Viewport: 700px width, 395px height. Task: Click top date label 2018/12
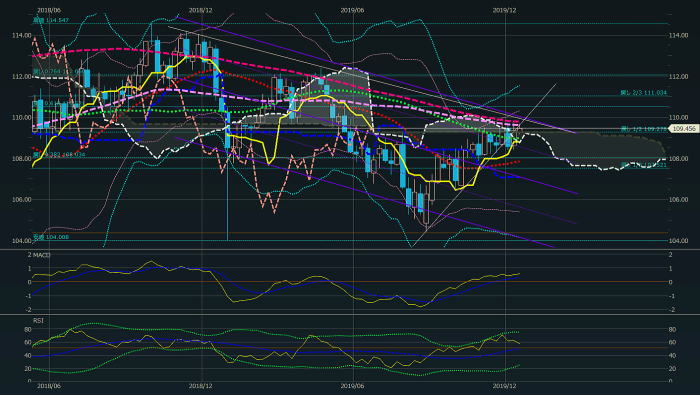201,10
